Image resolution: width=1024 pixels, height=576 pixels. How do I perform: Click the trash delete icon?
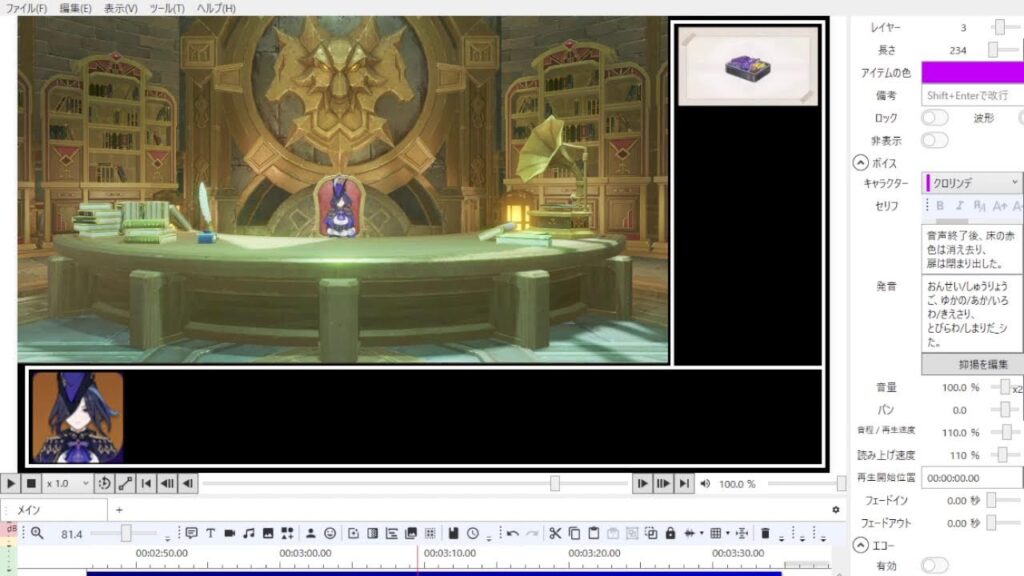(x=765, y=533)
